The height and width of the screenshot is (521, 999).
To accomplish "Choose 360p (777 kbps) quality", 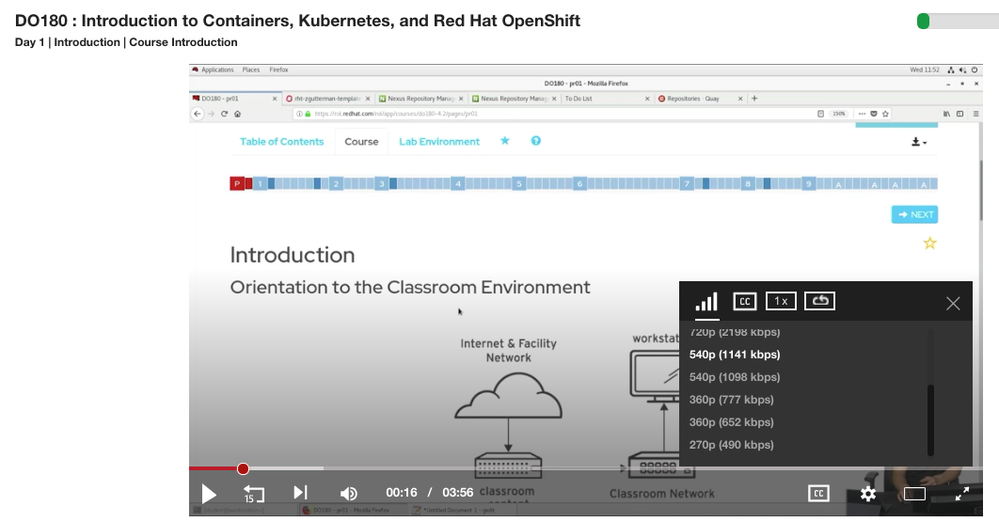I will tap(731, 400).
